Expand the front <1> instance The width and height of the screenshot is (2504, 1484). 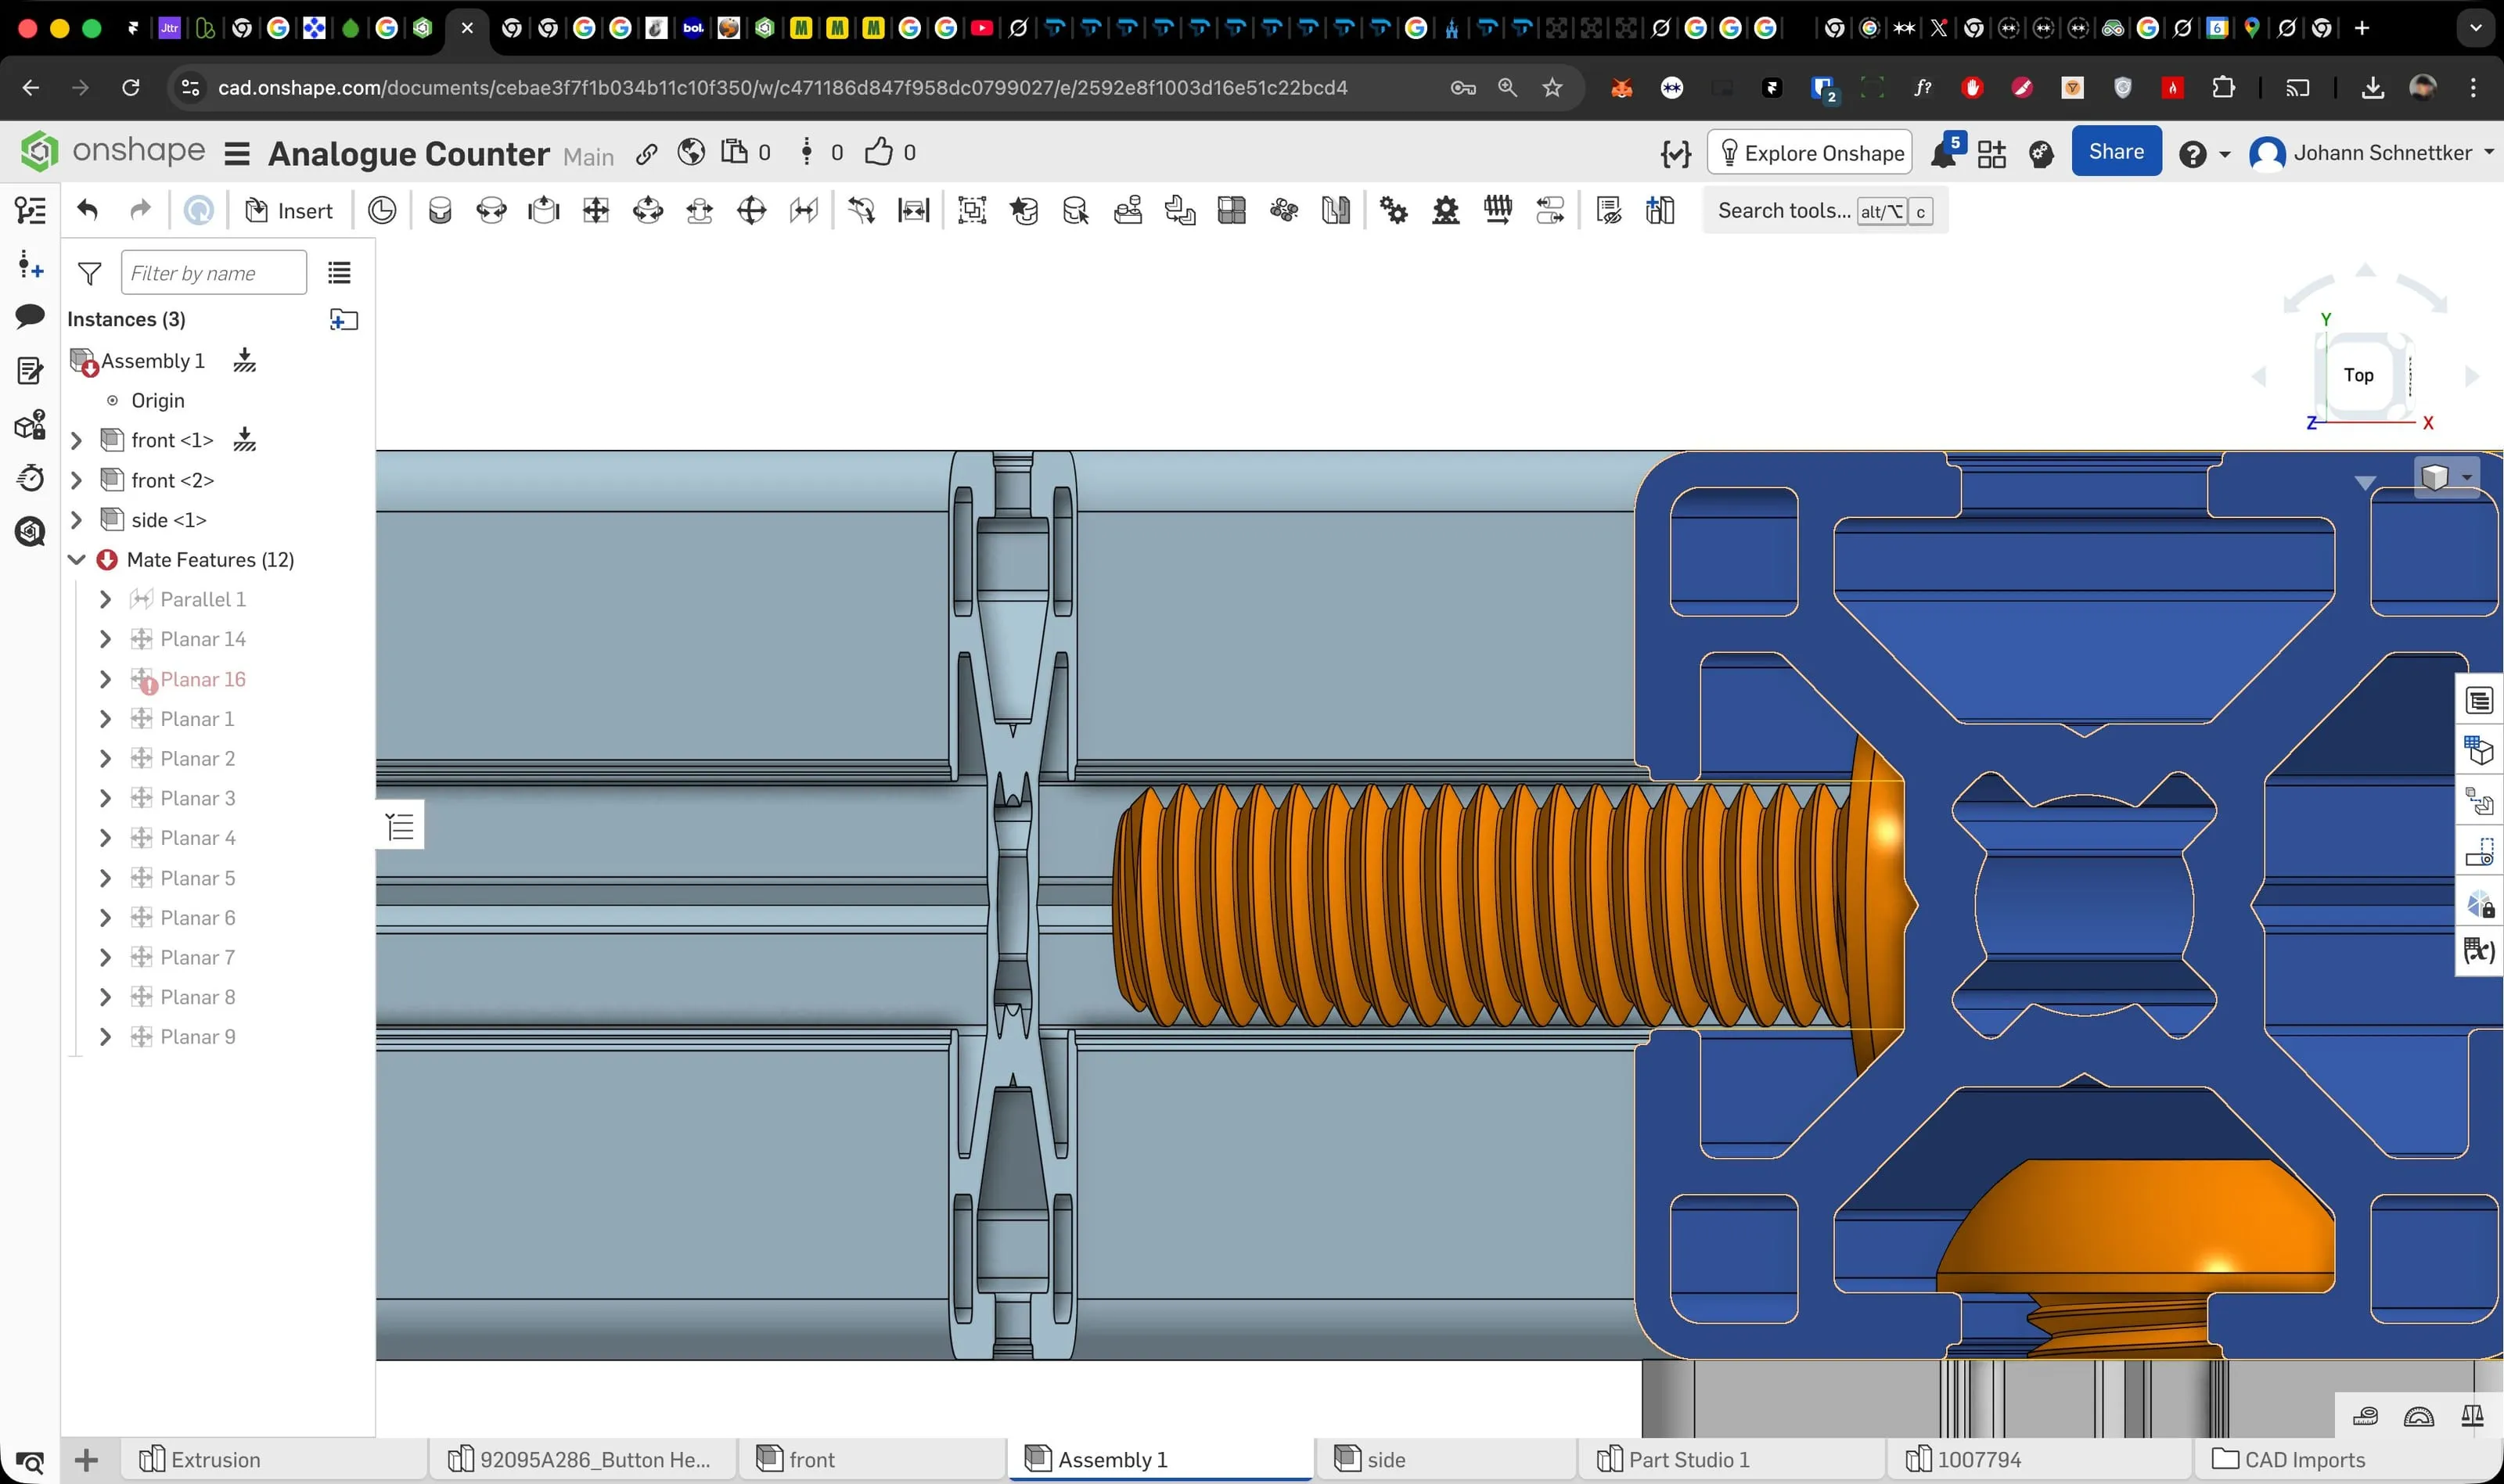tap(76, 440)
